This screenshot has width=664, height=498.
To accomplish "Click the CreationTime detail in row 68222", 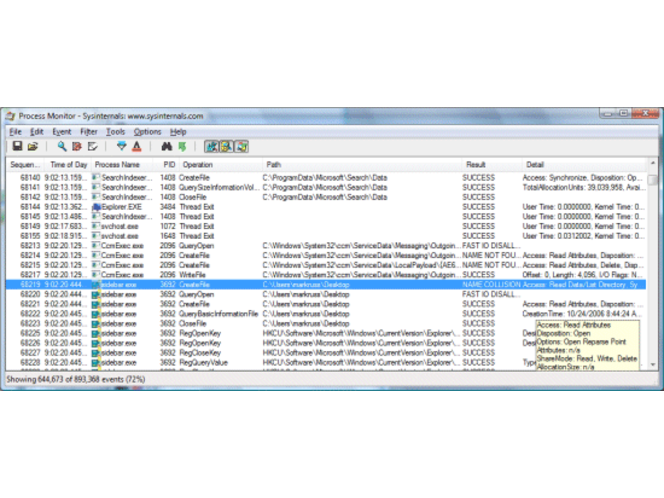I will (583, 314).
